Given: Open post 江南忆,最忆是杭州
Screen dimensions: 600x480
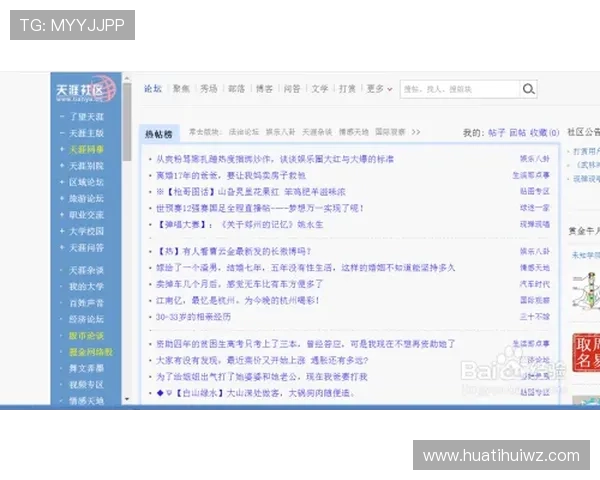Looking at the screenshot, I should 238,300.
